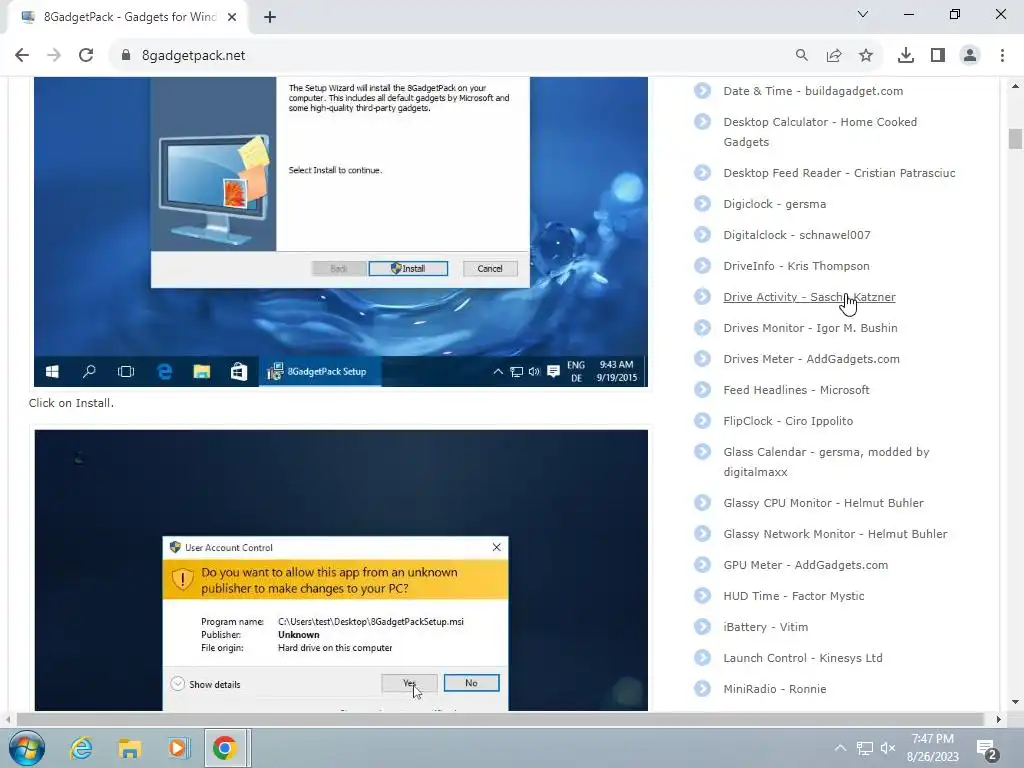Open DriveInfo - Kris Thompson link
This screenshot has height=768, width=1024.
(x=796, y=266)
